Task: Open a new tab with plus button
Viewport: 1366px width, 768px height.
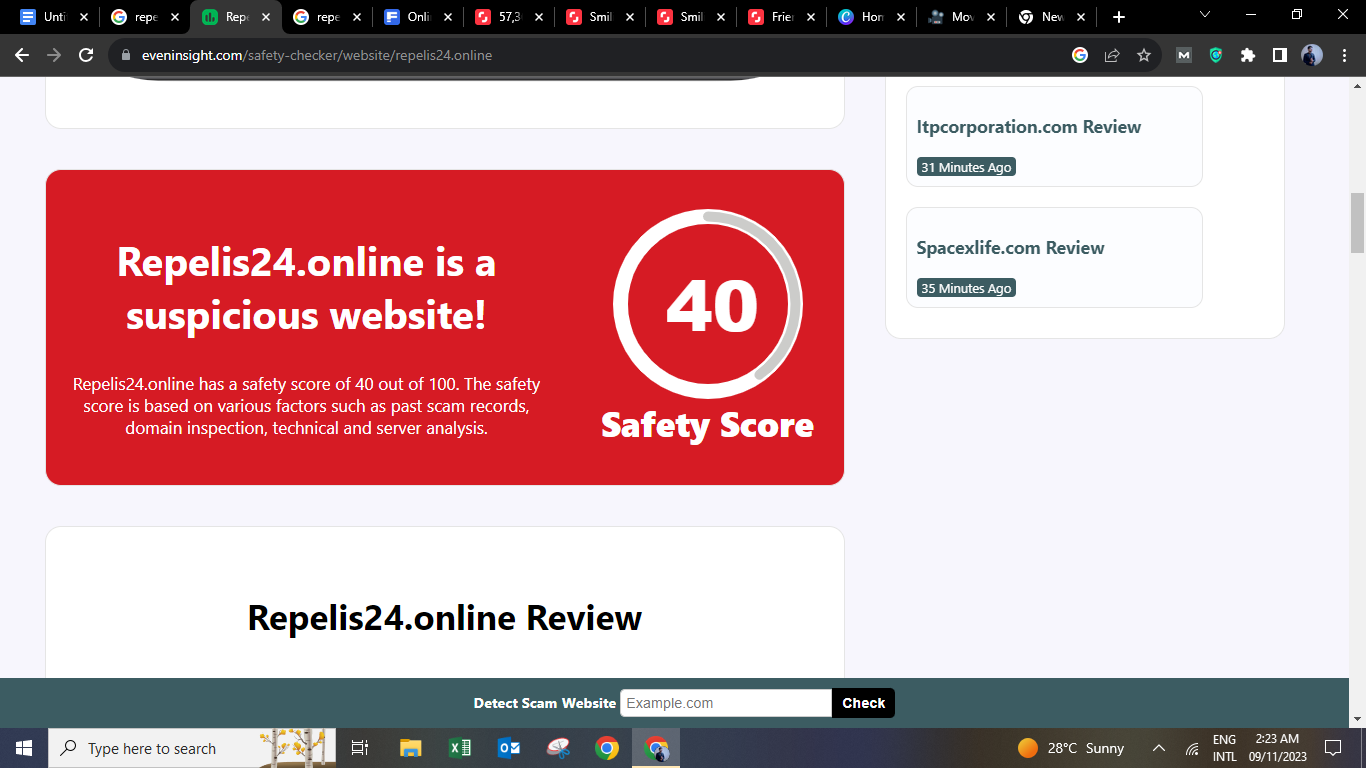Action: tap(1119, 17)
